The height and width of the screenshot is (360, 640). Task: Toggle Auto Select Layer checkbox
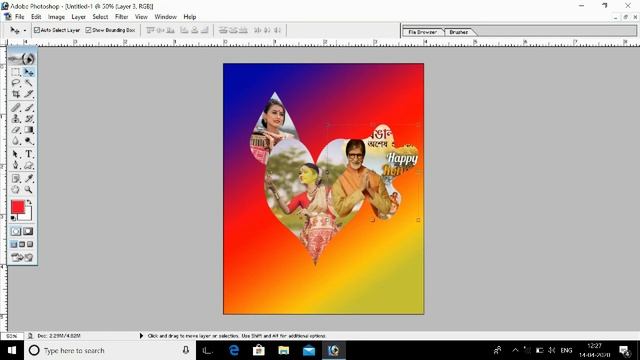point(37,30)
